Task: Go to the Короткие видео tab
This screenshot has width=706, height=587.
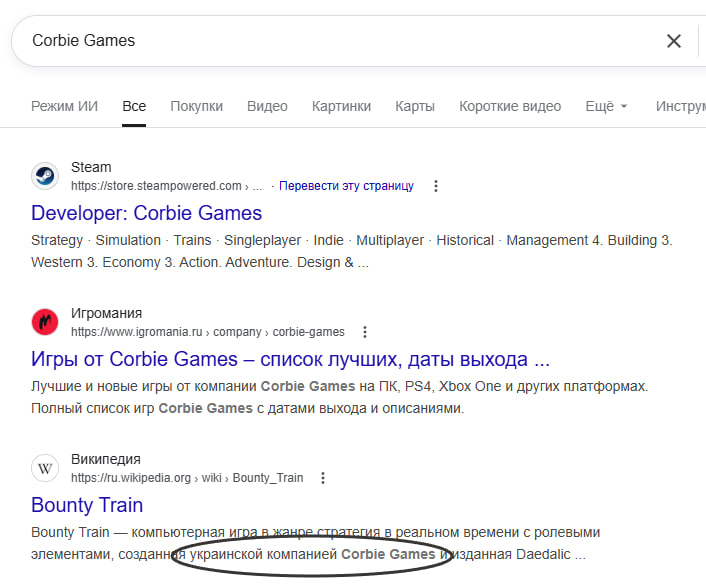Action: 510,106
